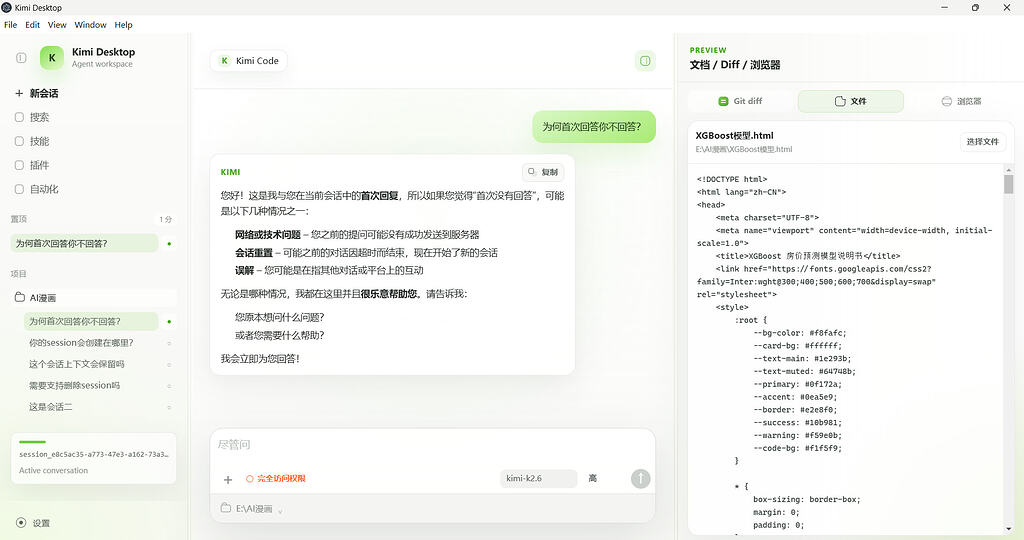Image resolution: width=1024 pixels, height=540 pixels.
Task: Click the KIMI label on the reply card
Action: 231,172
